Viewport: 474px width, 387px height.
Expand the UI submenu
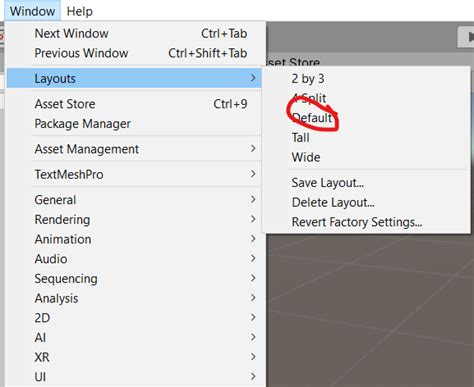[x=133, y=377]
